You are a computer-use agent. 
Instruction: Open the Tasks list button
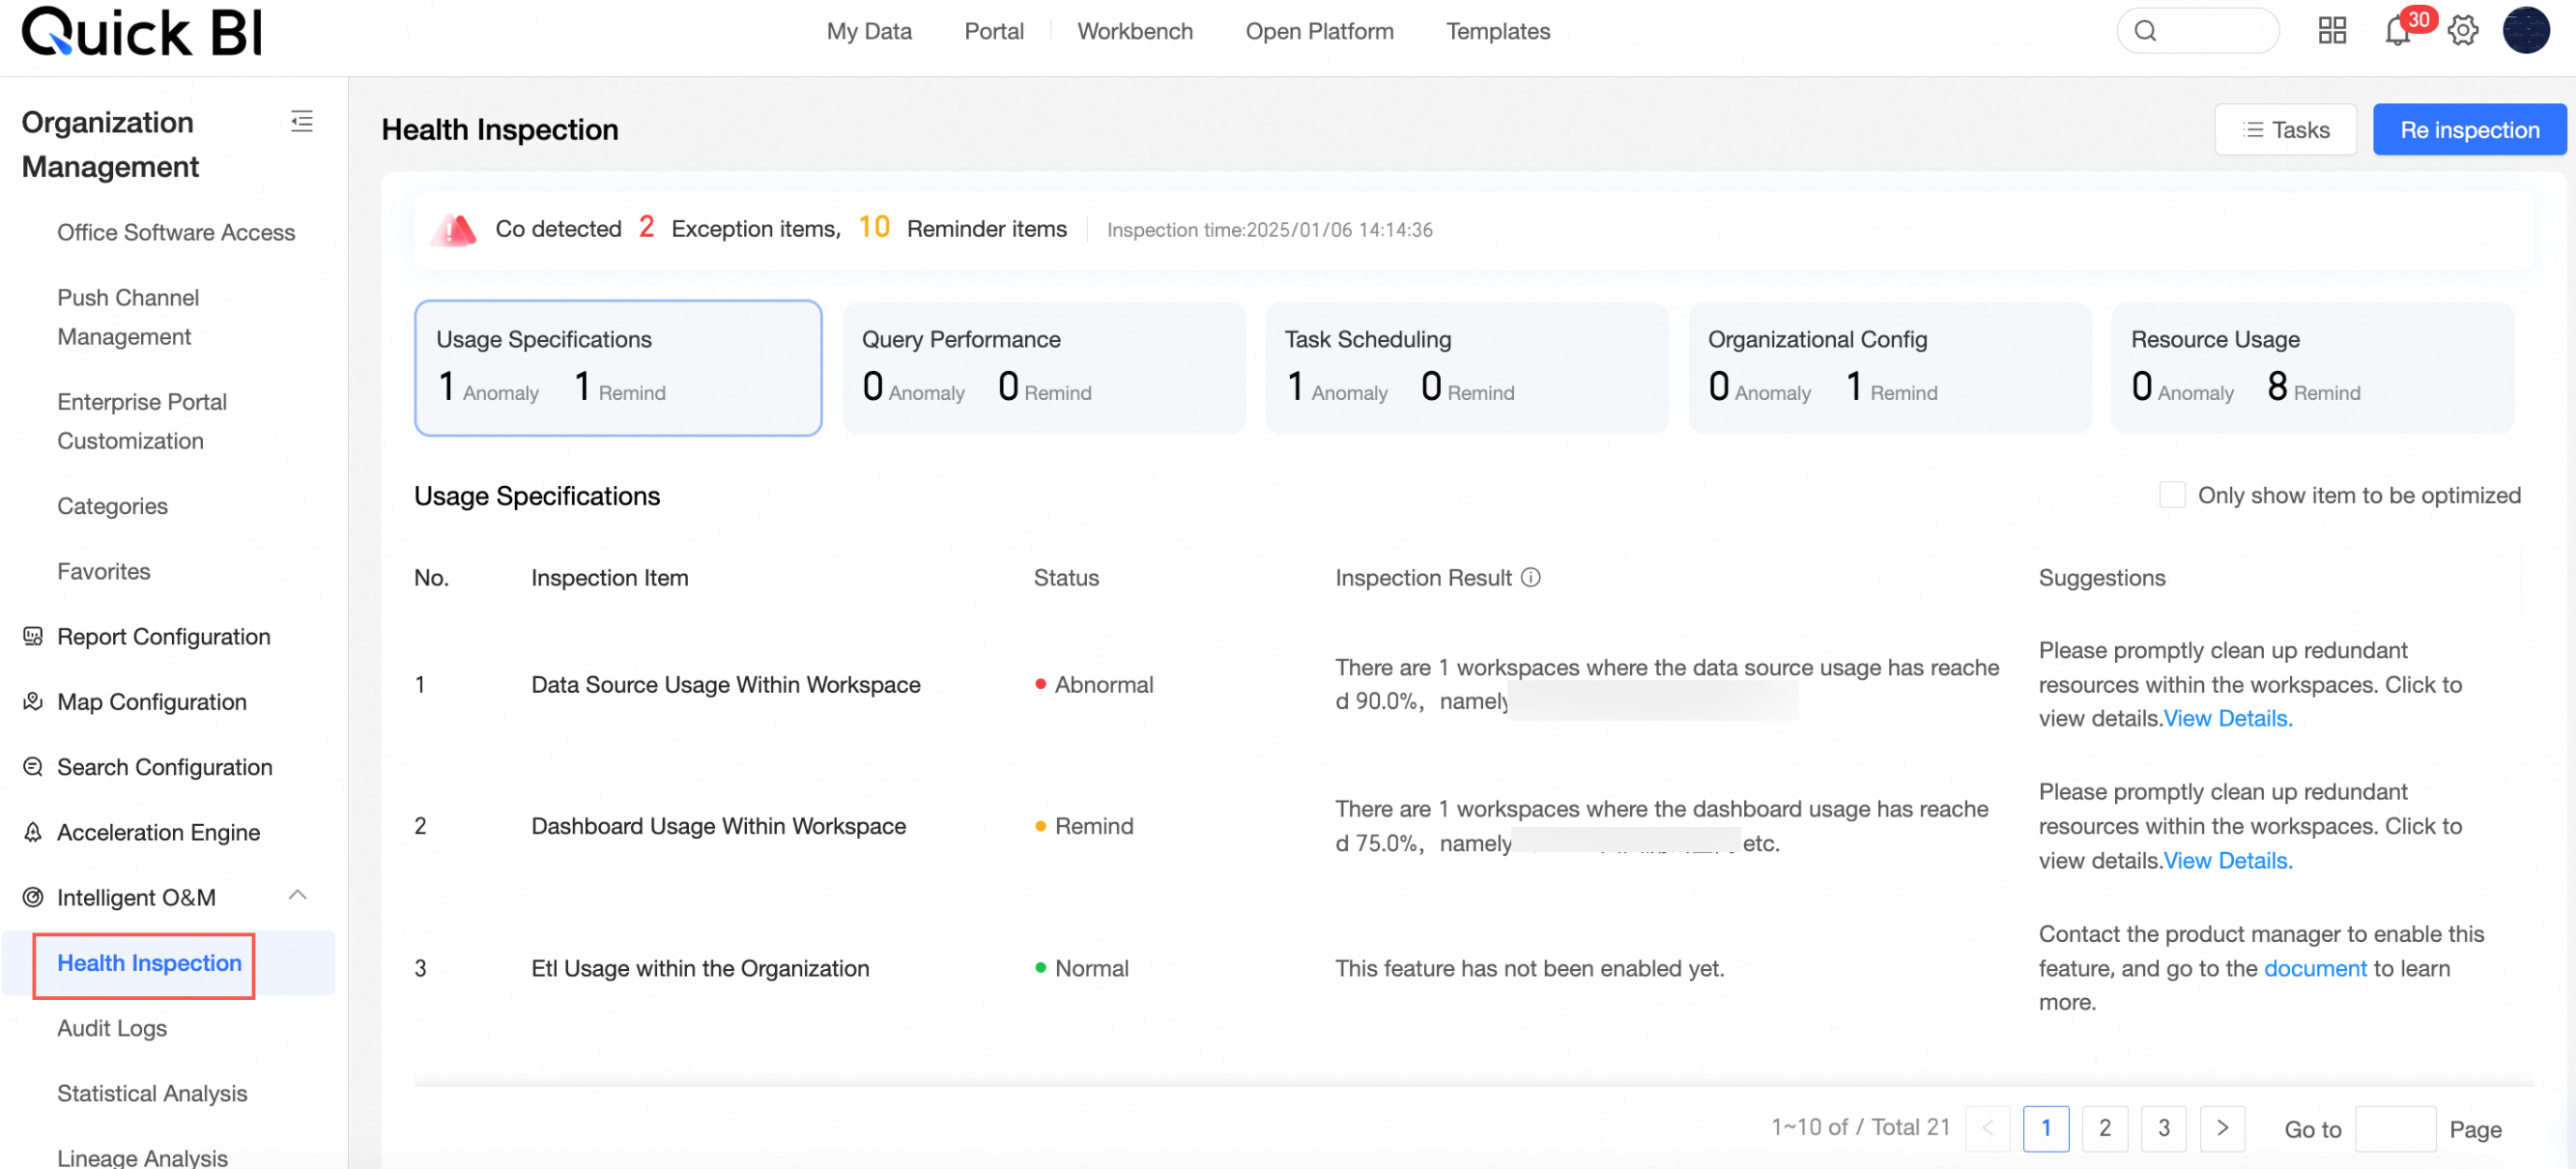click(x=2285, y=130)
